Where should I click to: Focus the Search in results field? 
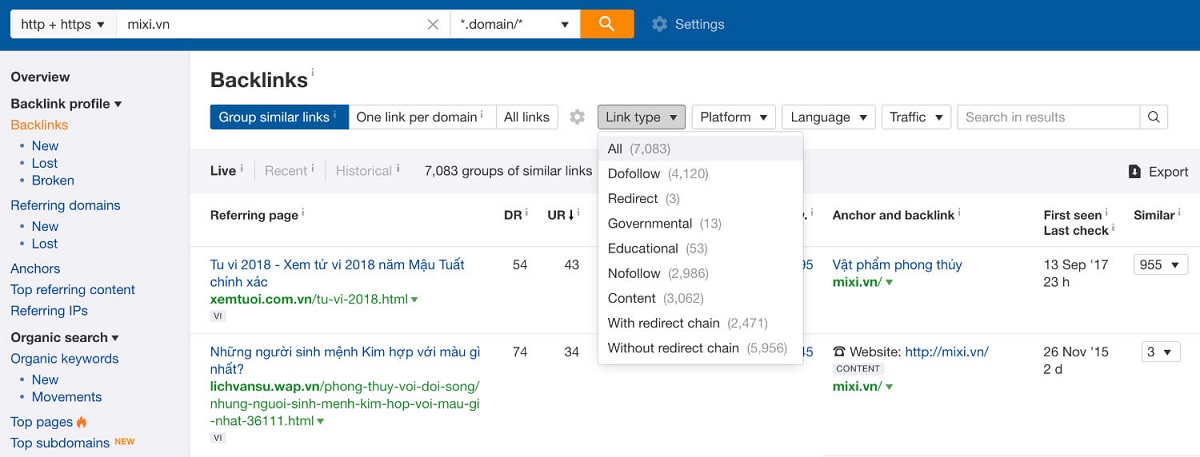tap(1049, 117)
